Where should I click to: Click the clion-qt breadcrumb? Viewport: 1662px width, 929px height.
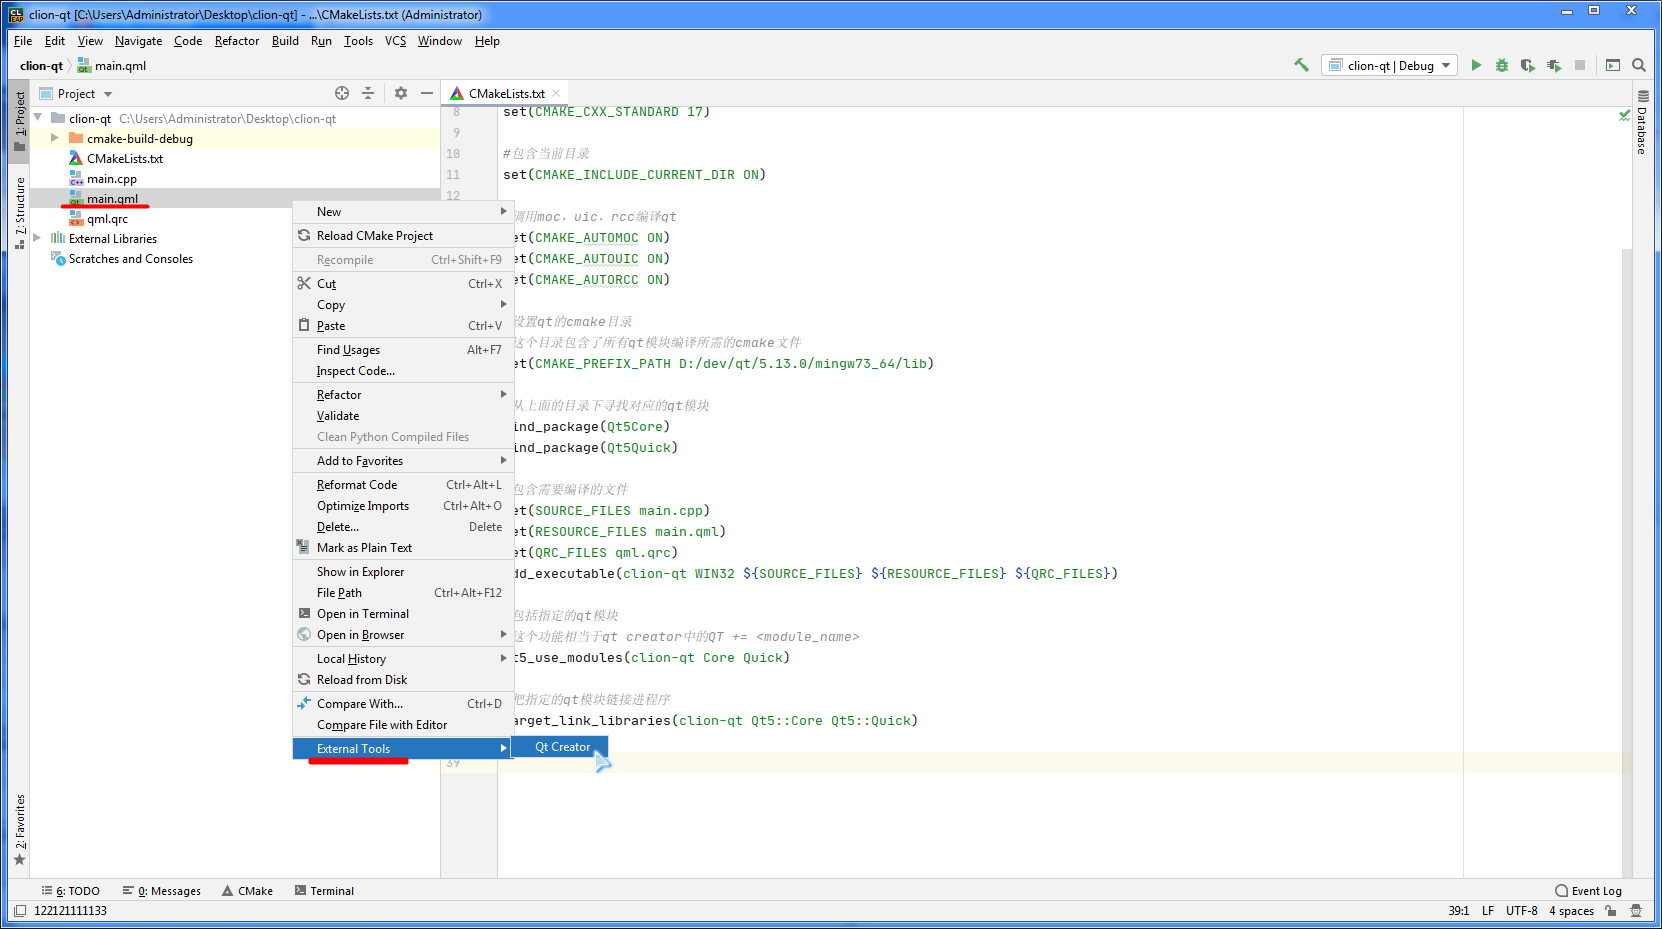pyautogui.click(x=41, y=66)
